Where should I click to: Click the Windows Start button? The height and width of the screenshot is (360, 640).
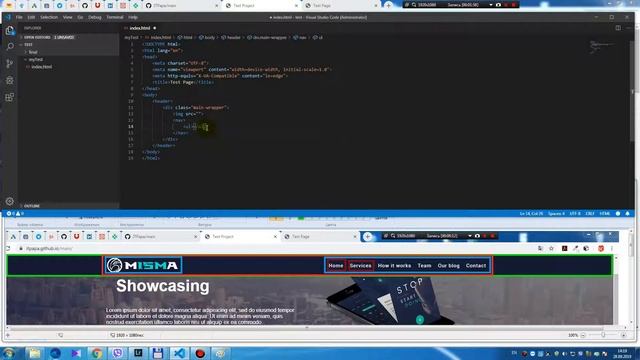pyautogui.click(x=9, y=353)
